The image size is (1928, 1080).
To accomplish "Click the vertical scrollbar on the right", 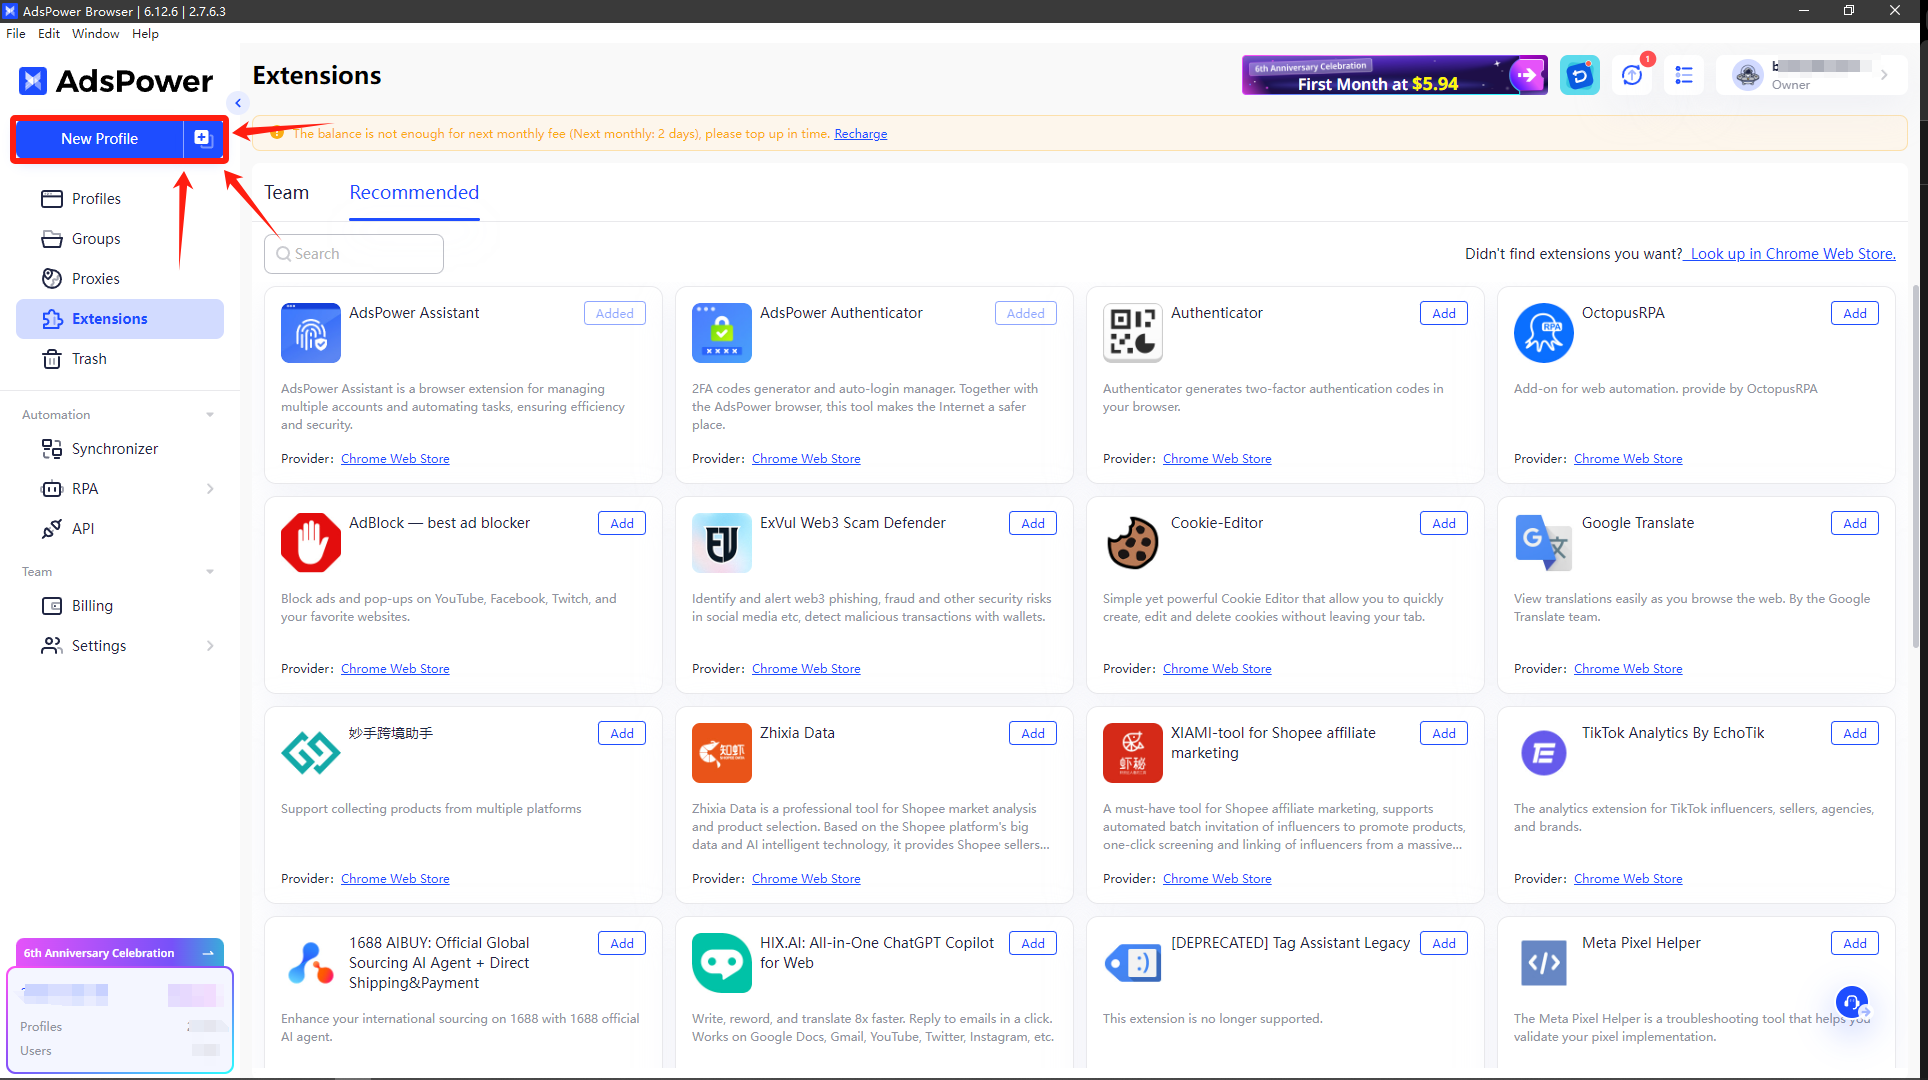I will tap(1915, 465).
